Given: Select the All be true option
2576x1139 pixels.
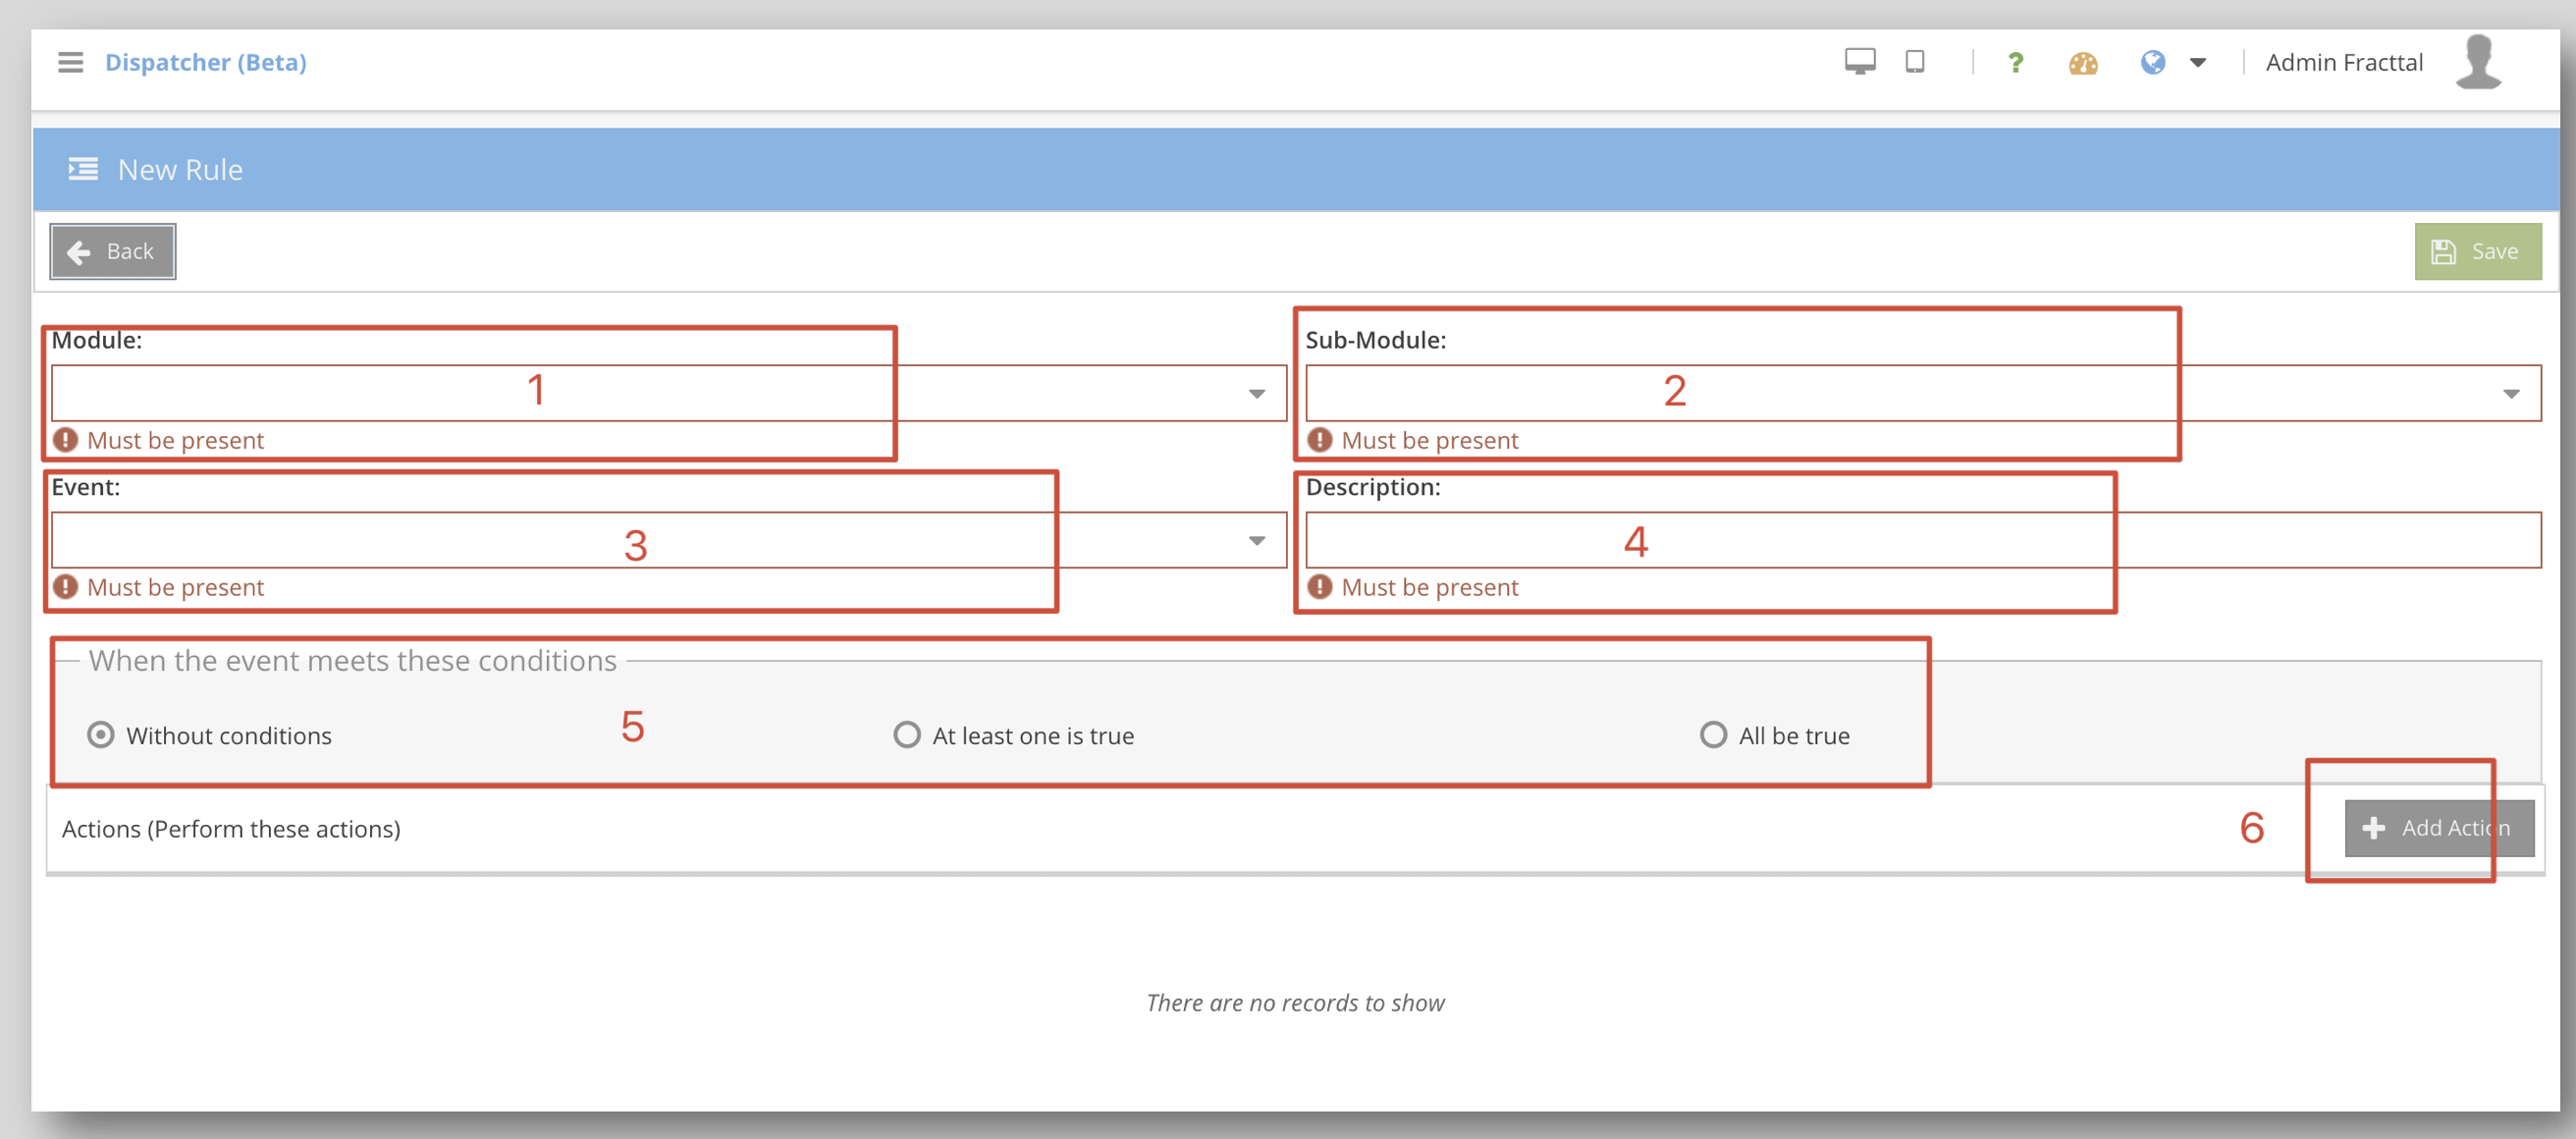Looking at the screenshot, I should 1712,735.
